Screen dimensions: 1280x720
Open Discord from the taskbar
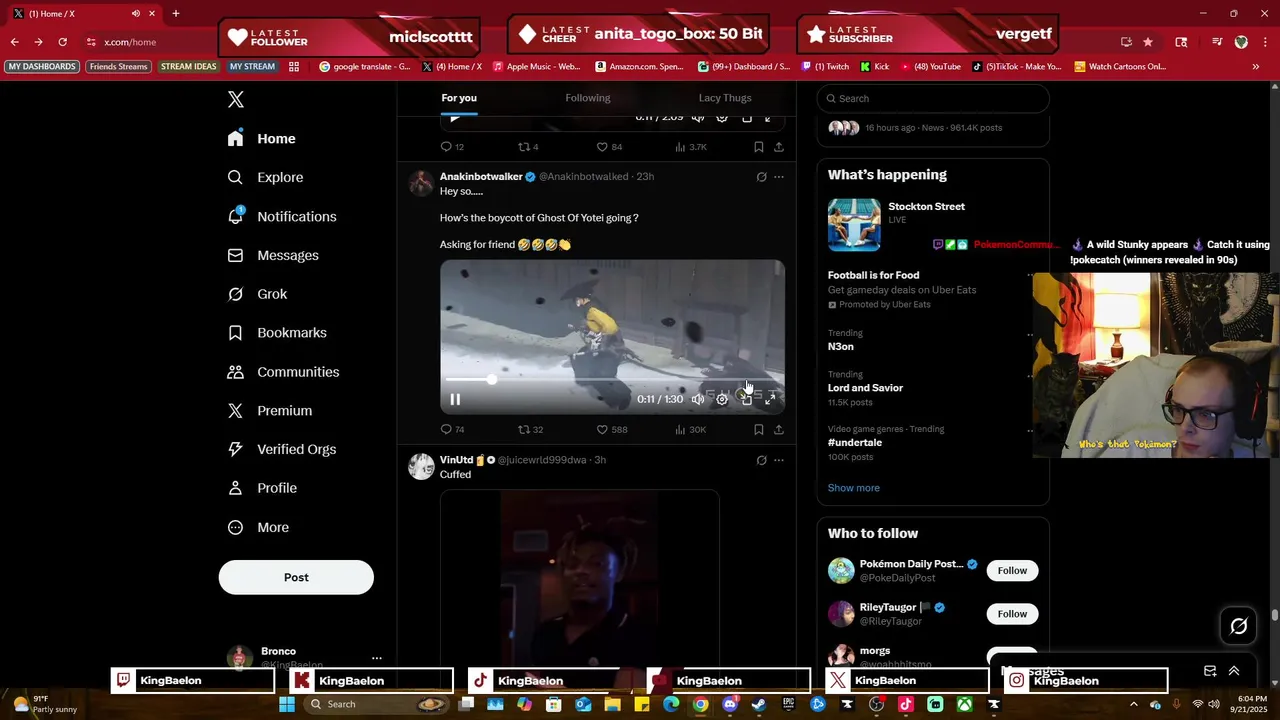730,704
